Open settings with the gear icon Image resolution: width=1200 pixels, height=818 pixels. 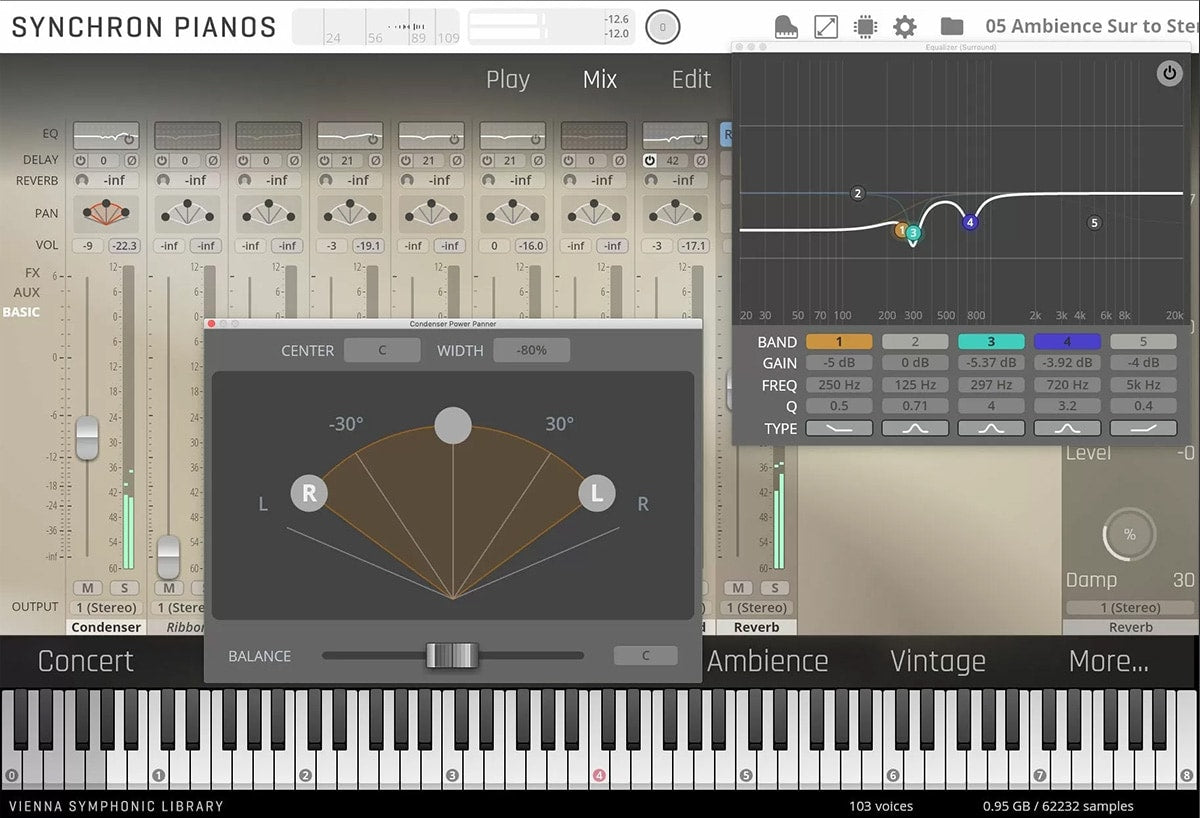click(904, 27)
